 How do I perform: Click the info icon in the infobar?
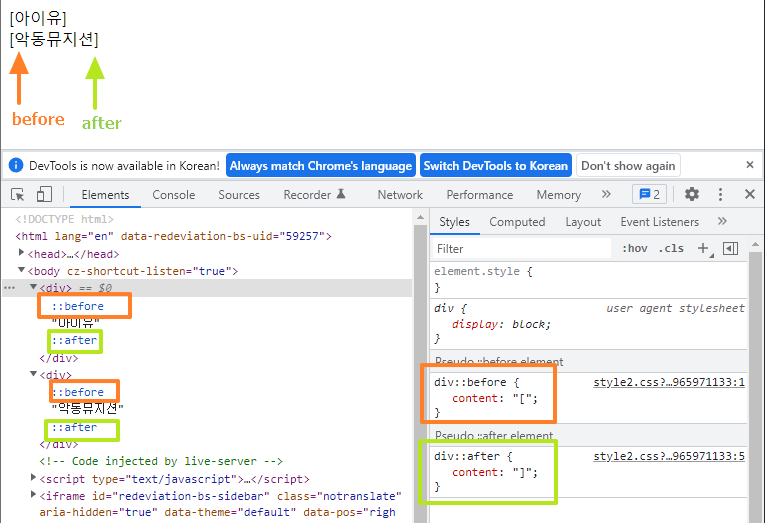16,165
